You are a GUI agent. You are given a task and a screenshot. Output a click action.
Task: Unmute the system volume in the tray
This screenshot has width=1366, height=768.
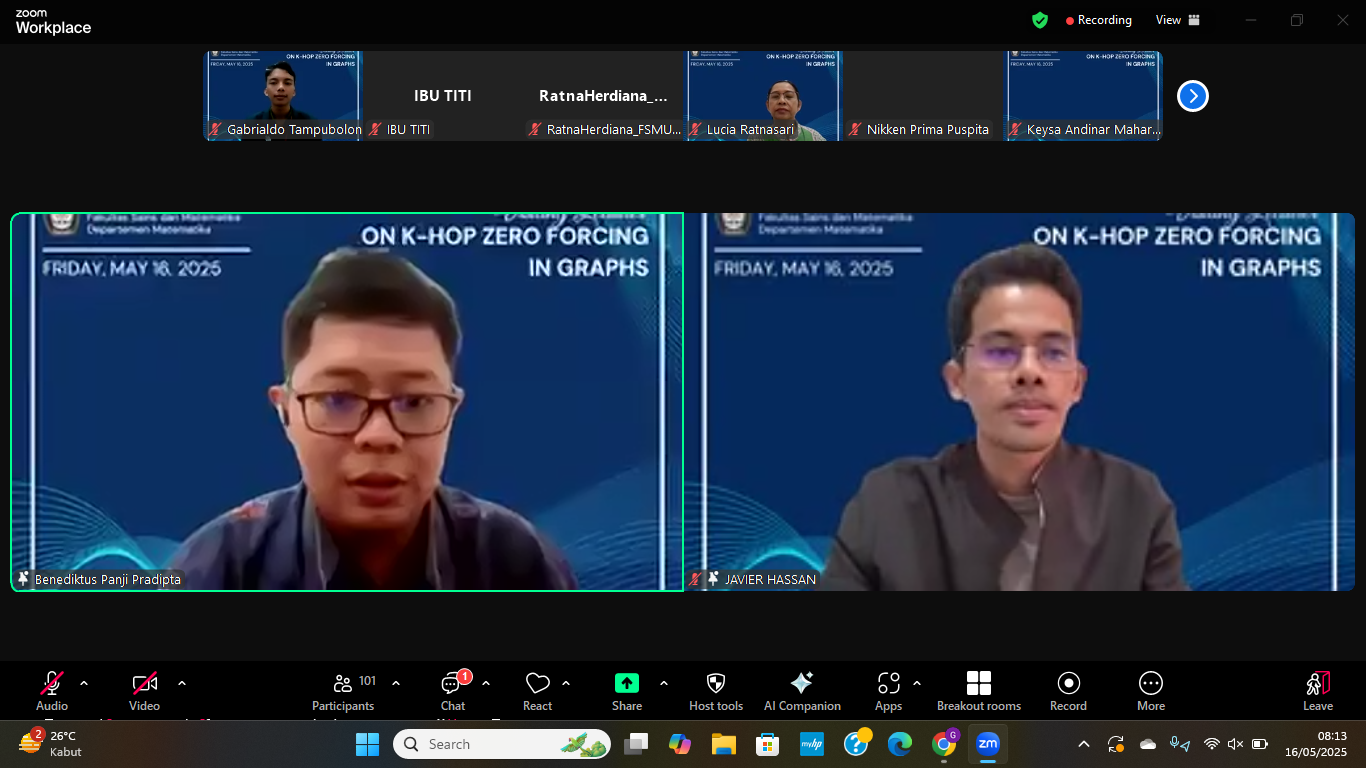[x=1235, y=744]
